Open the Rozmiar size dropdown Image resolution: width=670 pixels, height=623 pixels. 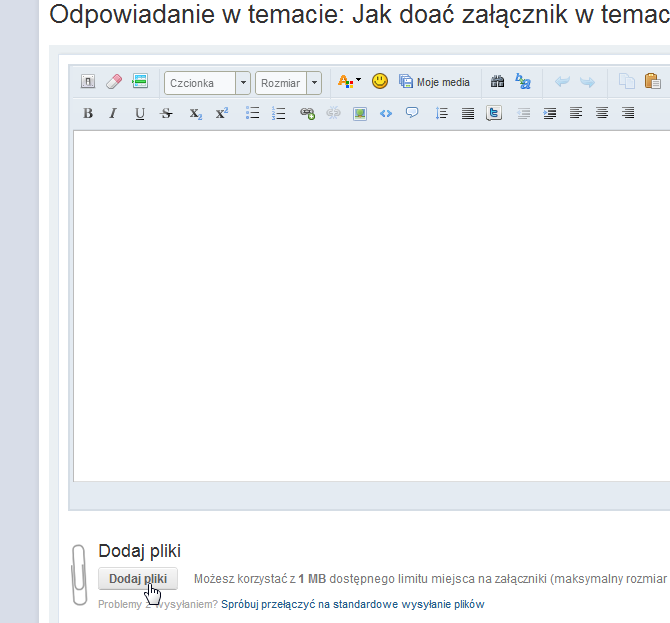click(288, 83)
